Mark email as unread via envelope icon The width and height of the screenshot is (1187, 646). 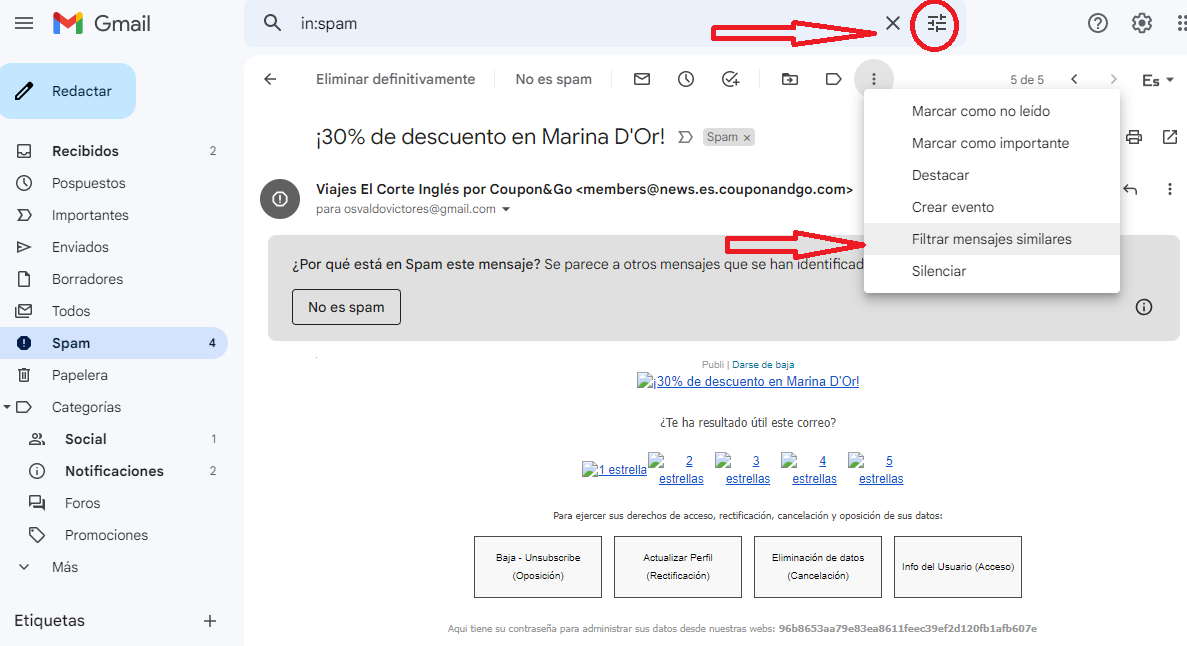(641, 78)
